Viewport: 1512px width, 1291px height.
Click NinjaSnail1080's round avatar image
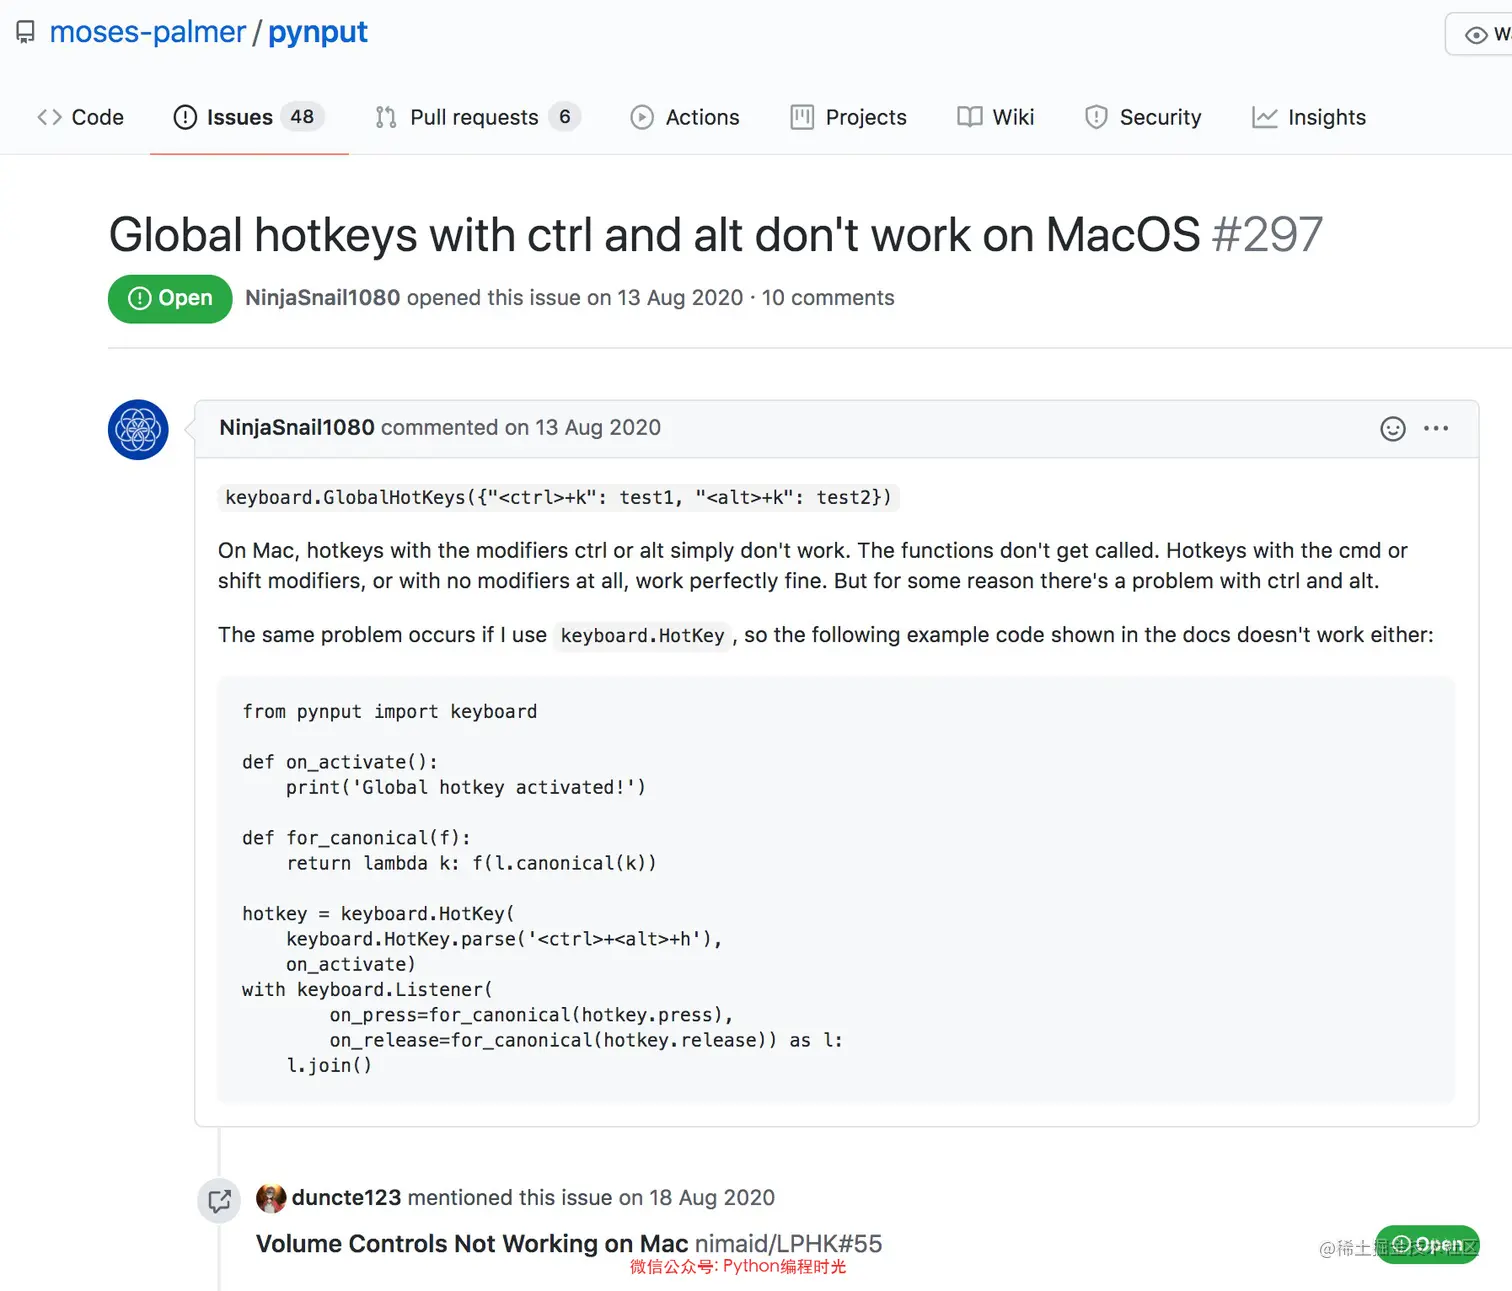pos(138,430)
